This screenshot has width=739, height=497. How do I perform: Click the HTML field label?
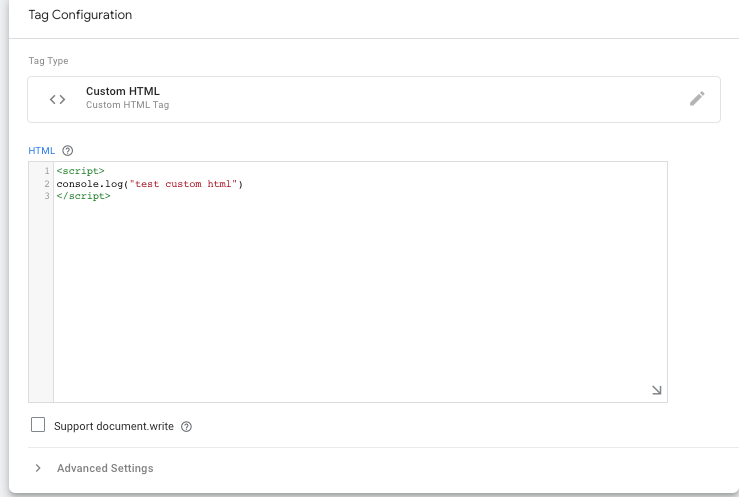click(41, 151)
